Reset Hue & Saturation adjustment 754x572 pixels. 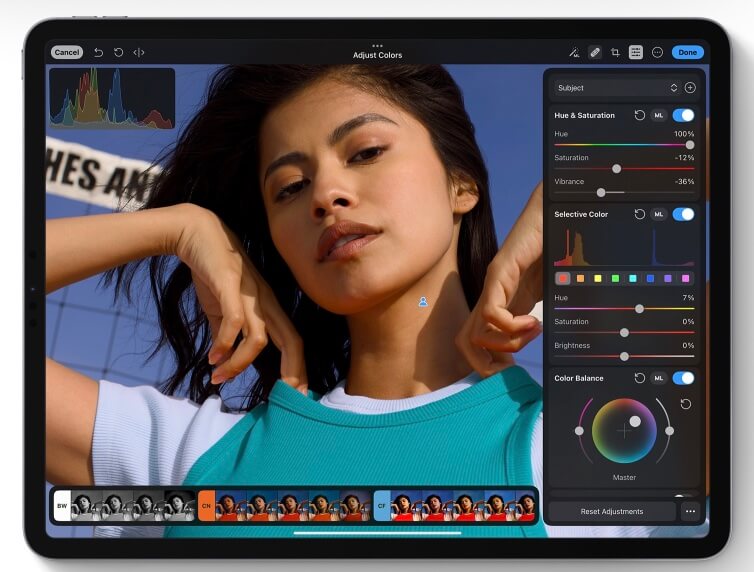point(640,115)
